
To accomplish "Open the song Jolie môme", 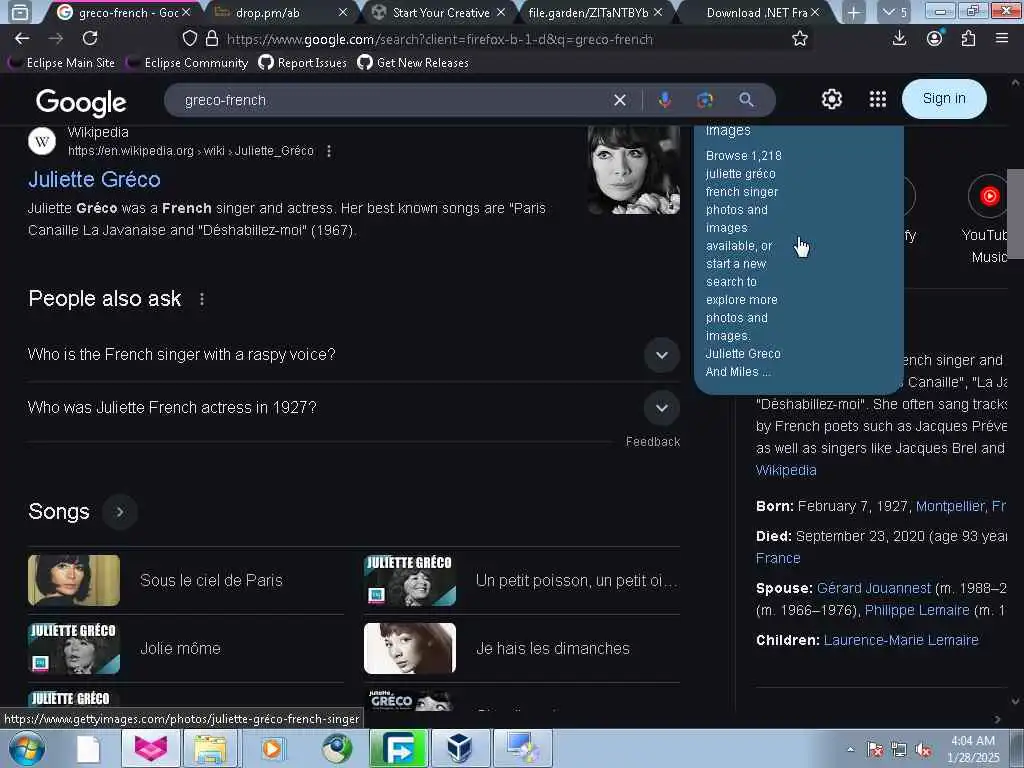I will point(186,648).
